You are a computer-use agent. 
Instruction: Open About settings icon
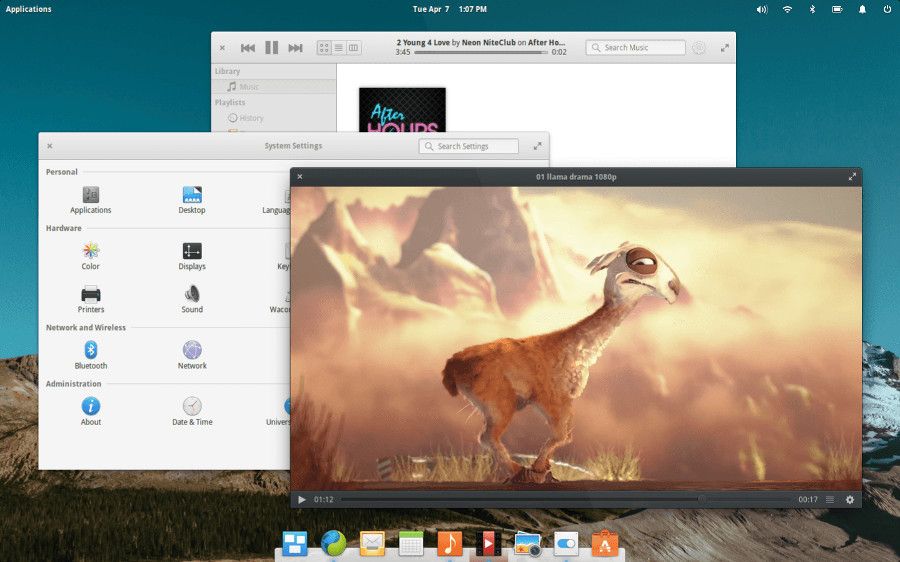pos(91,406)
